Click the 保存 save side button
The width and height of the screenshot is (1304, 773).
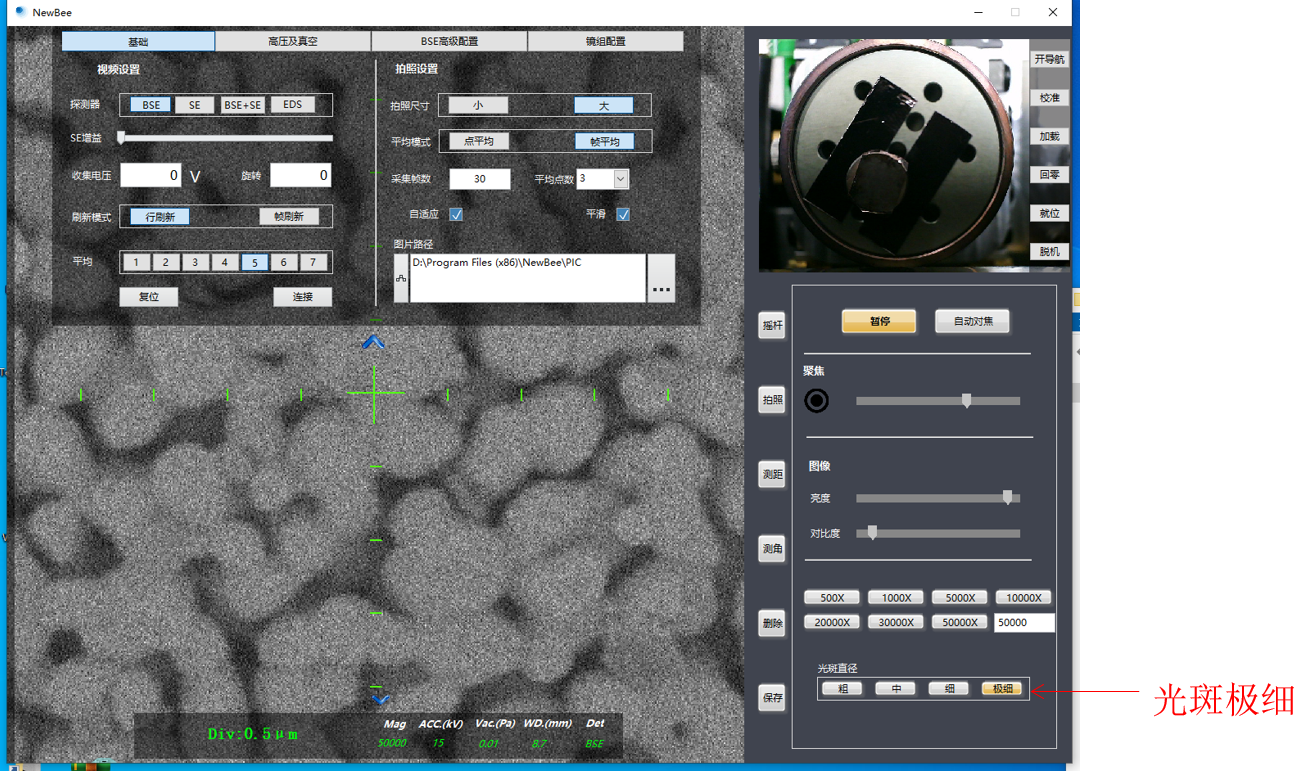click(772, 698)
